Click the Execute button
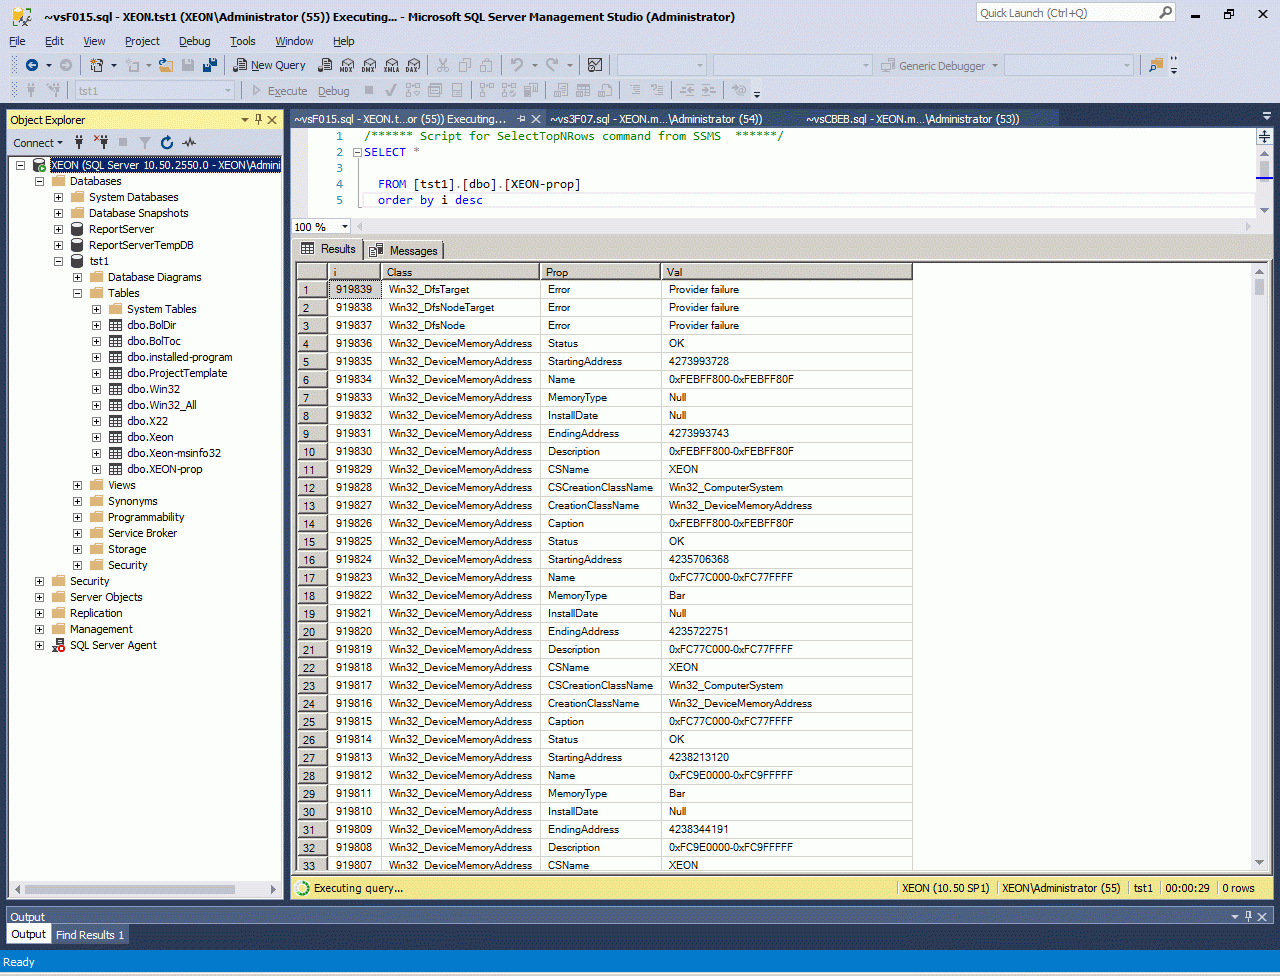This screenshot has width=1280, height=976. tap(278, 91)
